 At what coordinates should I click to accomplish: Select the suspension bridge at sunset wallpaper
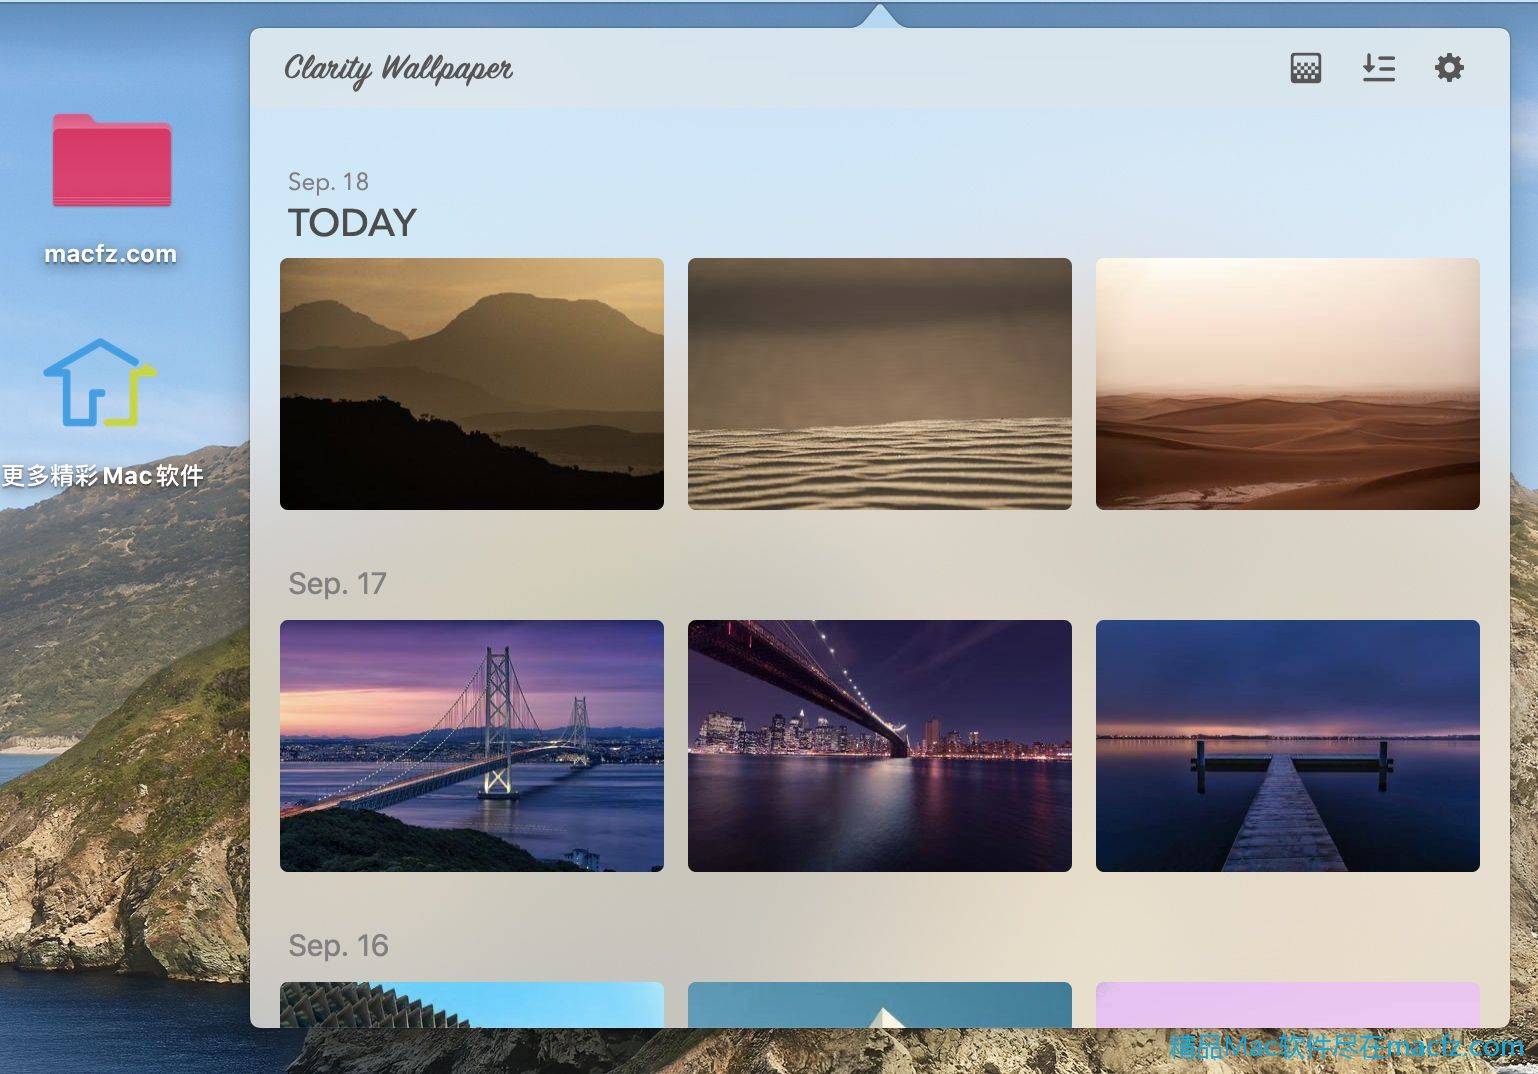click(x=471, y=746)
